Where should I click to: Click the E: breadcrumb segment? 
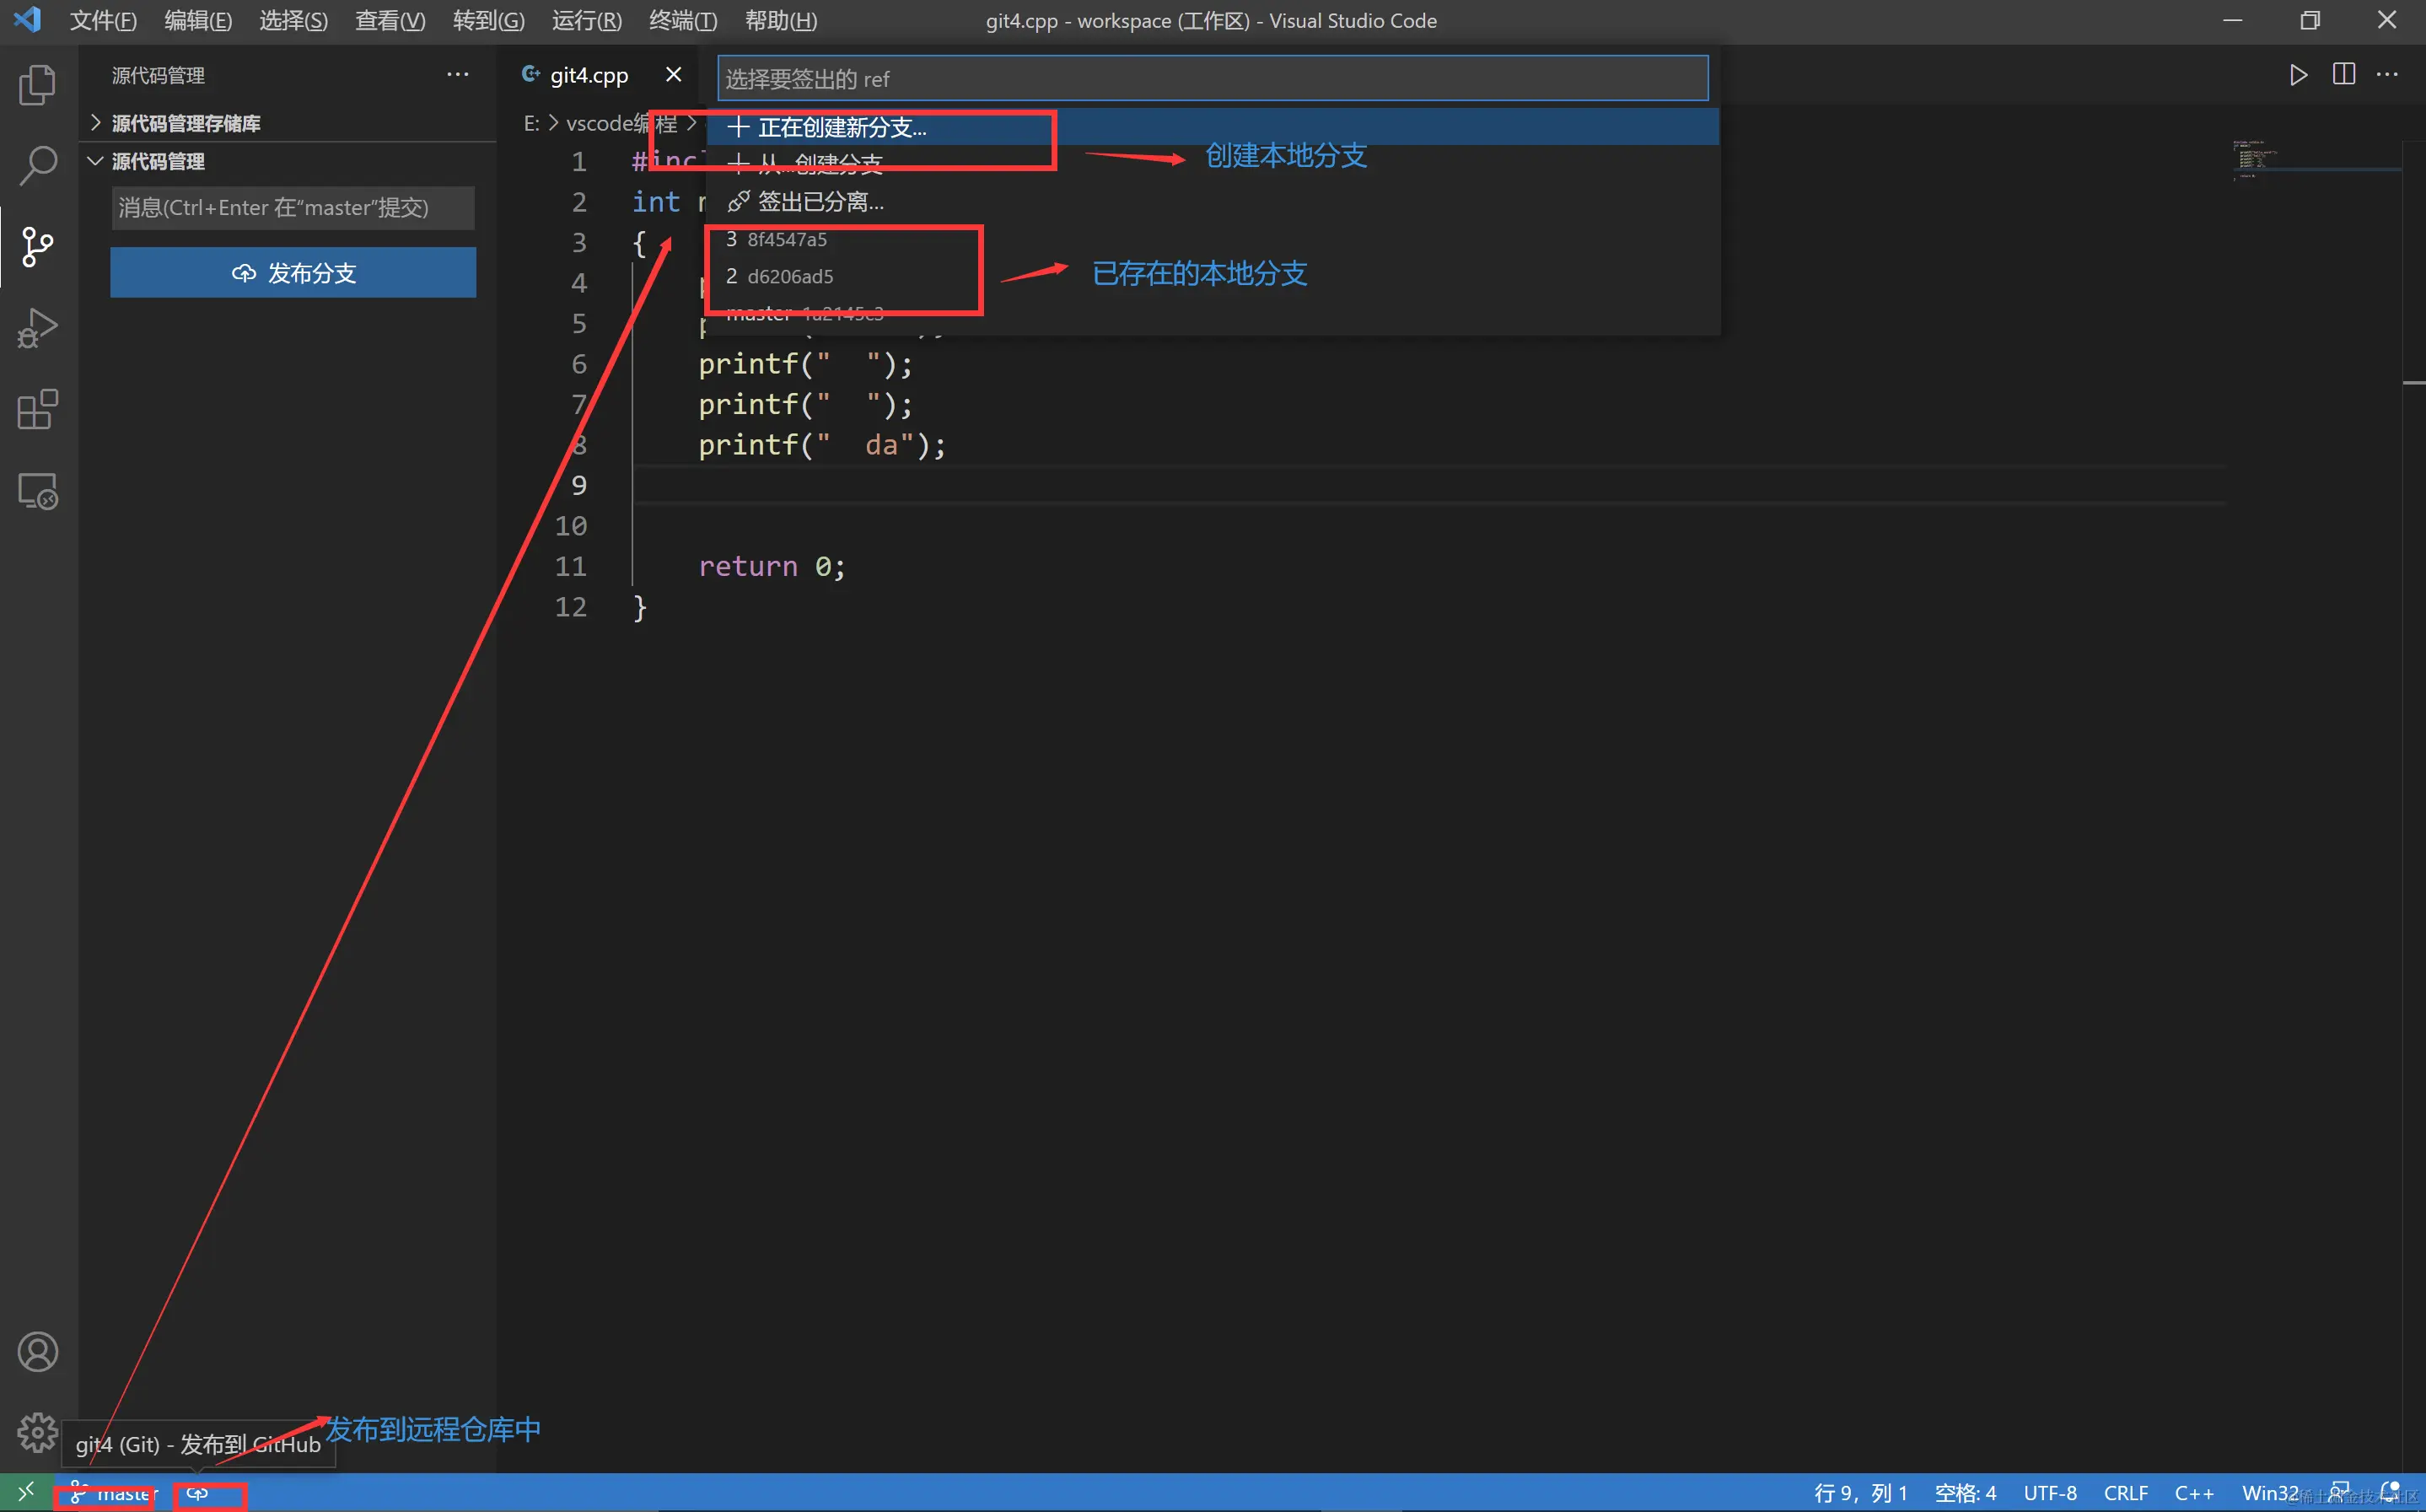click(x=532, y=123)
